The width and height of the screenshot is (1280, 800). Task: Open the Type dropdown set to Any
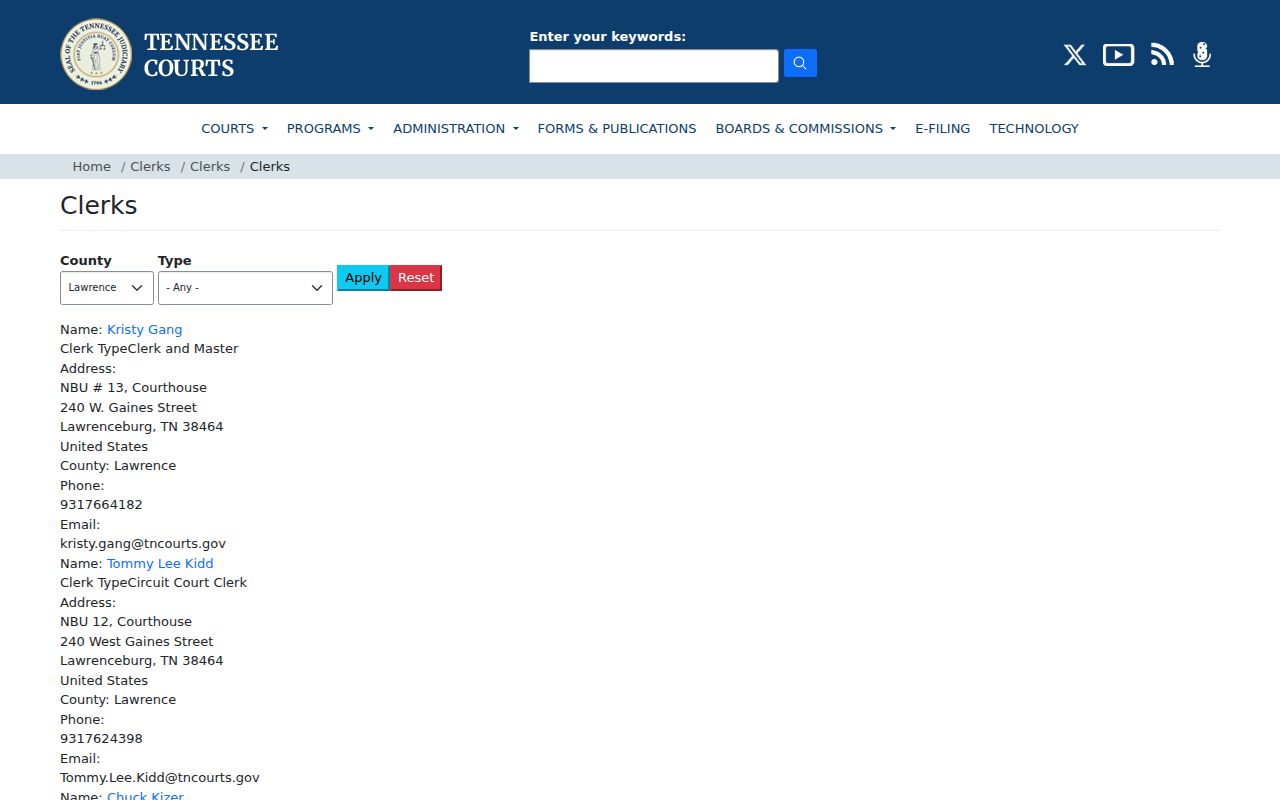point(245,288)
